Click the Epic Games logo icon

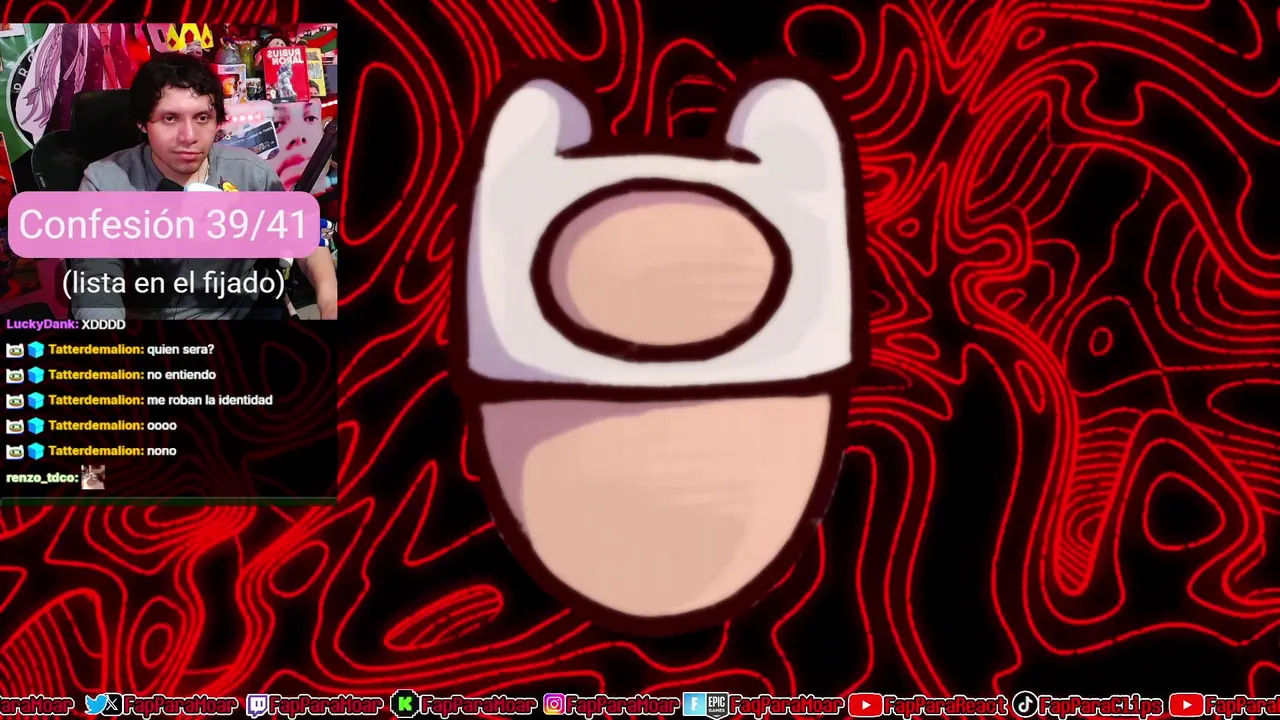tap(716, 705)
